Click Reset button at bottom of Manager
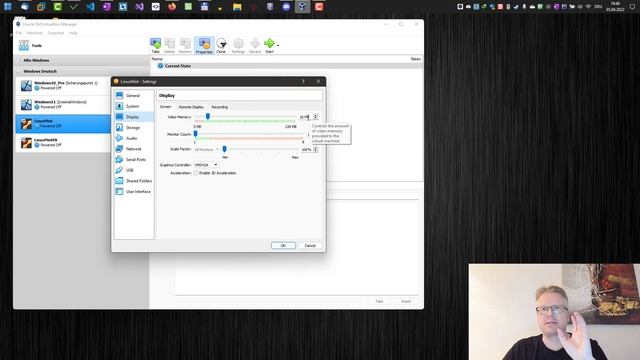 [x=406, y=301]
